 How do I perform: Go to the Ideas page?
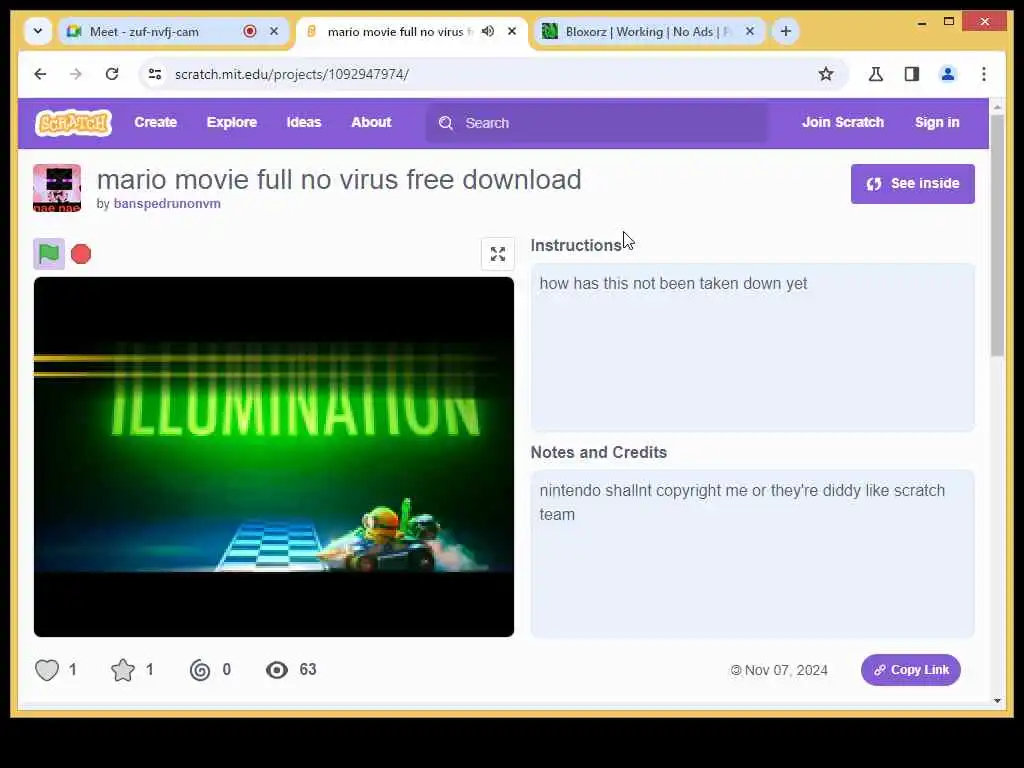pyautogui.click(x=304, y=122)
